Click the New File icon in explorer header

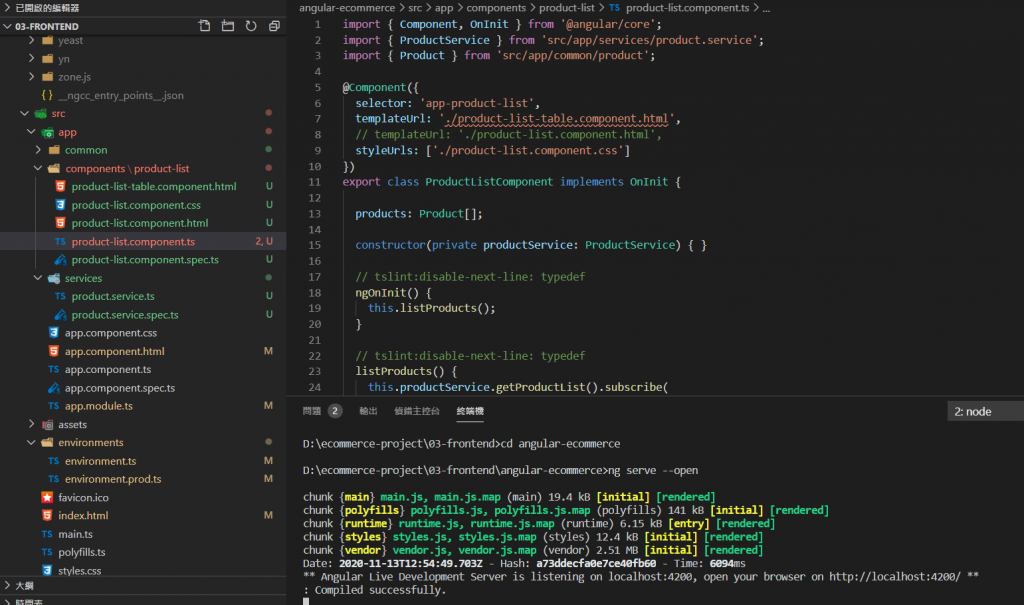tap(204, 26)
